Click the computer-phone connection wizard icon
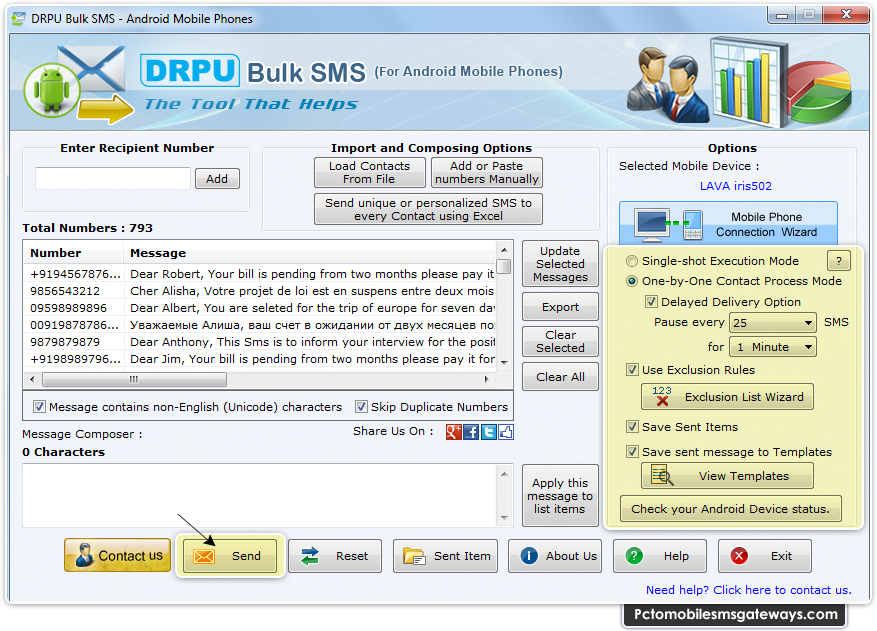The width and height of the screenshot is (877, 631). pyautogui.click(x=668, y=225)
